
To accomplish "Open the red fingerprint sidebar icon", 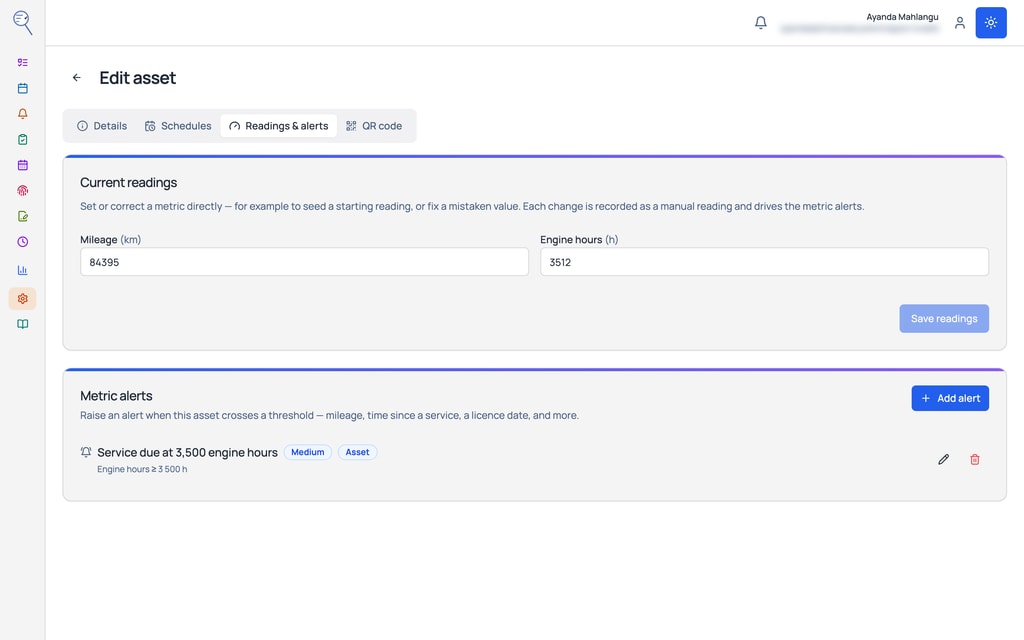I will 22,191.
